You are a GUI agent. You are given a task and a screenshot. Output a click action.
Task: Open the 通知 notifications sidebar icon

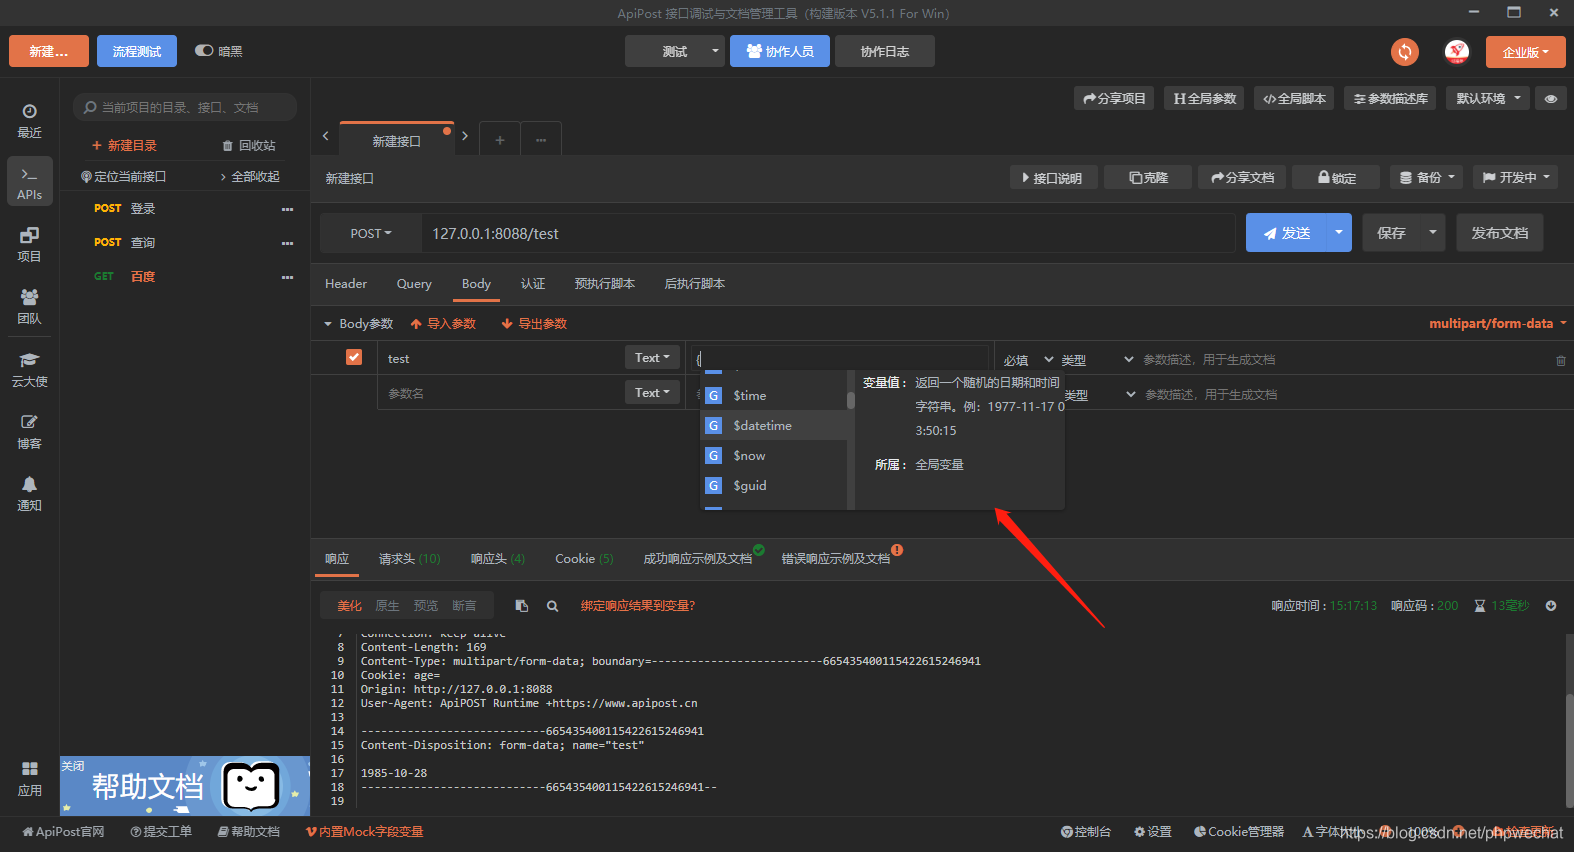click(x=29, y=493)
